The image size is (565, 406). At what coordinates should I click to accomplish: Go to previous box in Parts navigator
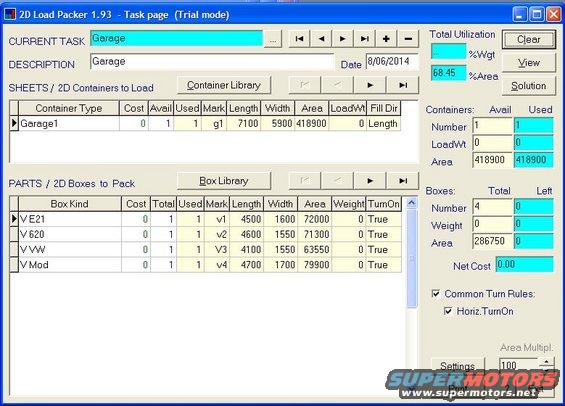338,180
